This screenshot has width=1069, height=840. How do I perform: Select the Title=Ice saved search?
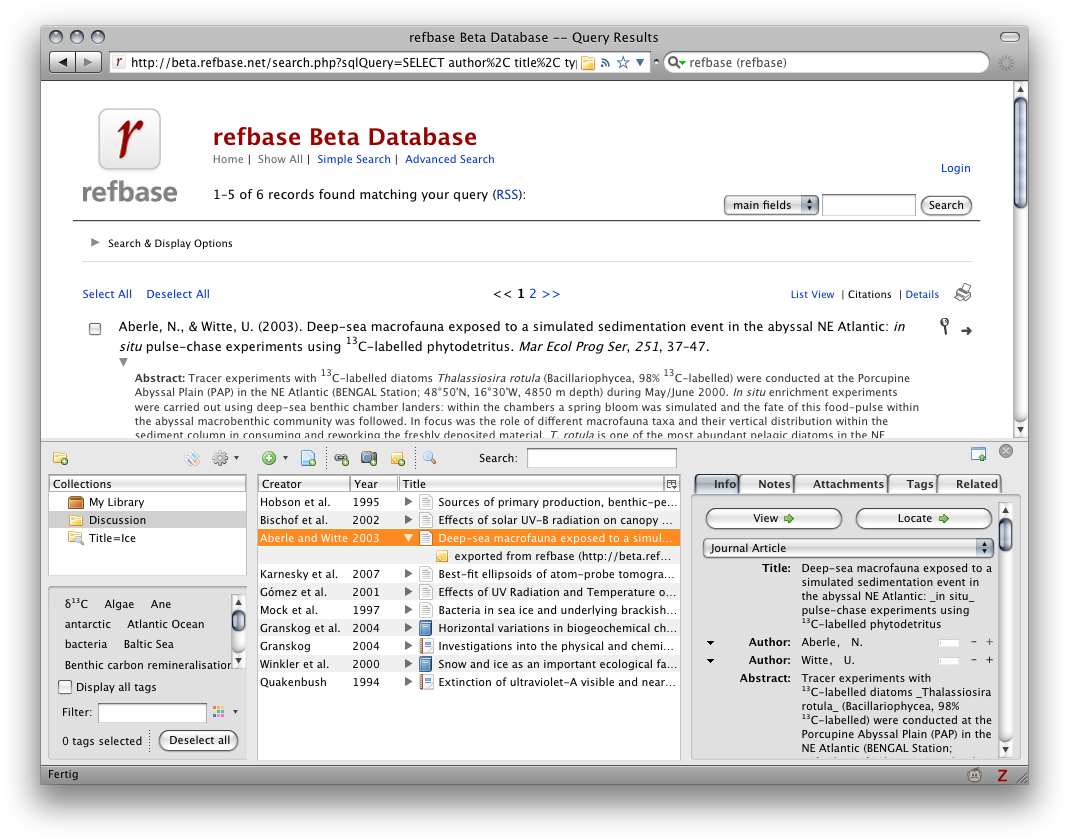coord(147,538)
